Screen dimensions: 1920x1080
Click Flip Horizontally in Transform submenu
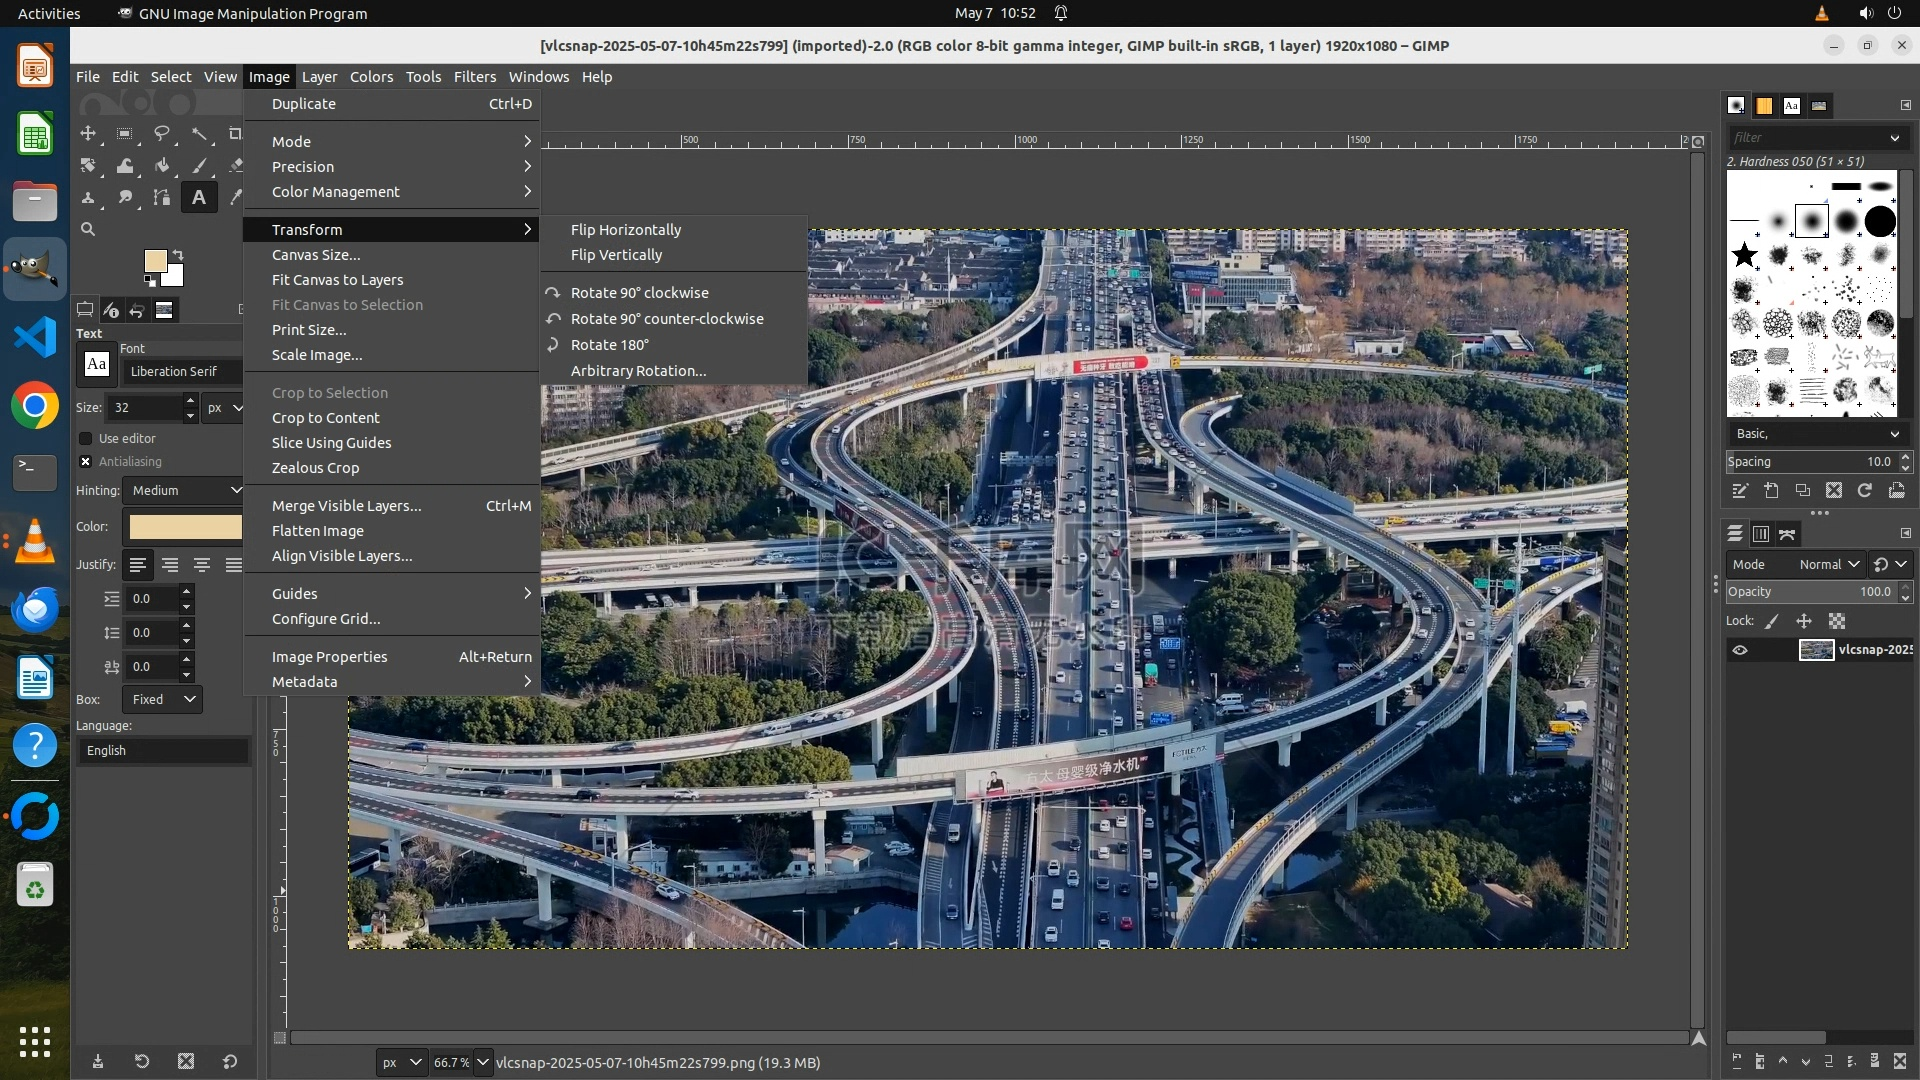click(x=625, y=230)
